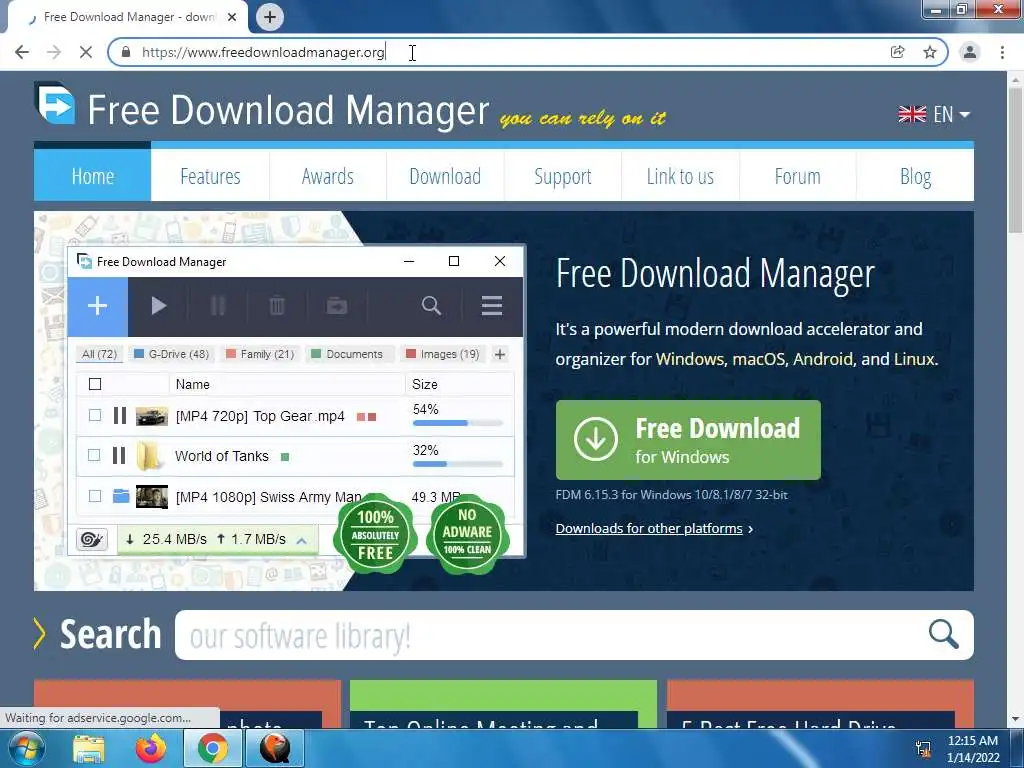Click the browser back arrow
Screen dimensions: 1024x768
[22, 52]
